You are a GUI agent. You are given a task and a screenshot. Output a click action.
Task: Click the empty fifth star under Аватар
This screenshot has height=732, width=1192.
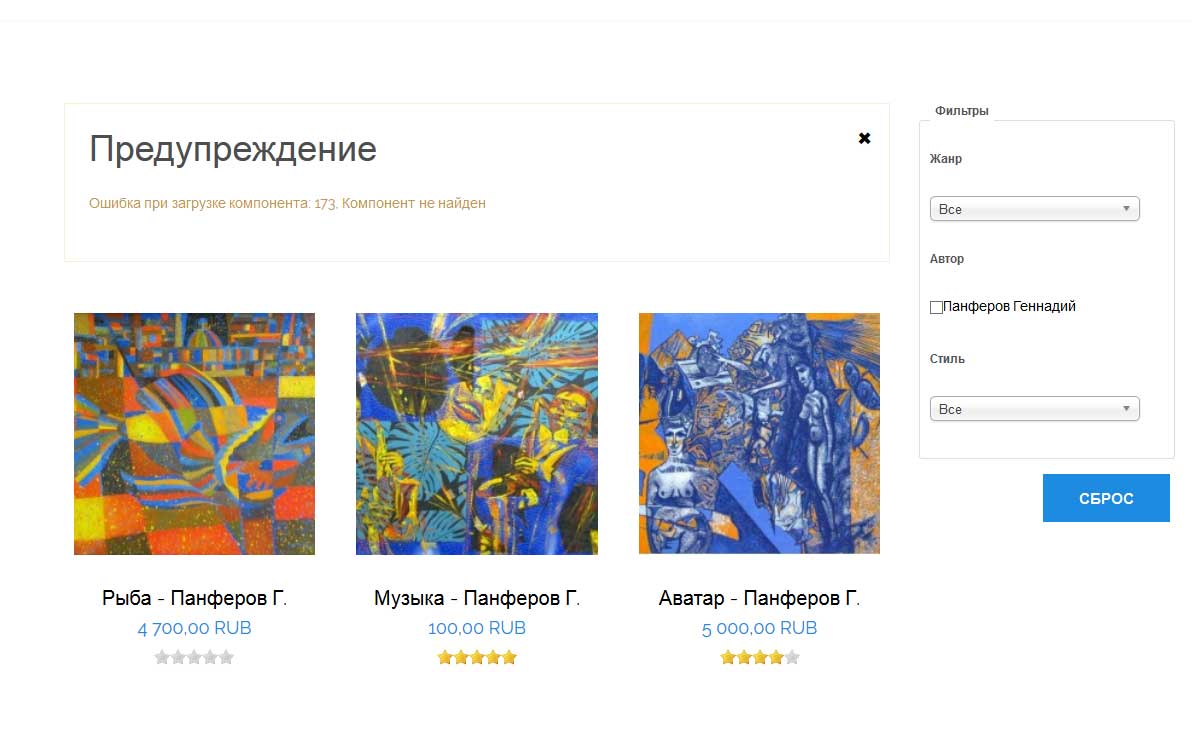point(792,658)
